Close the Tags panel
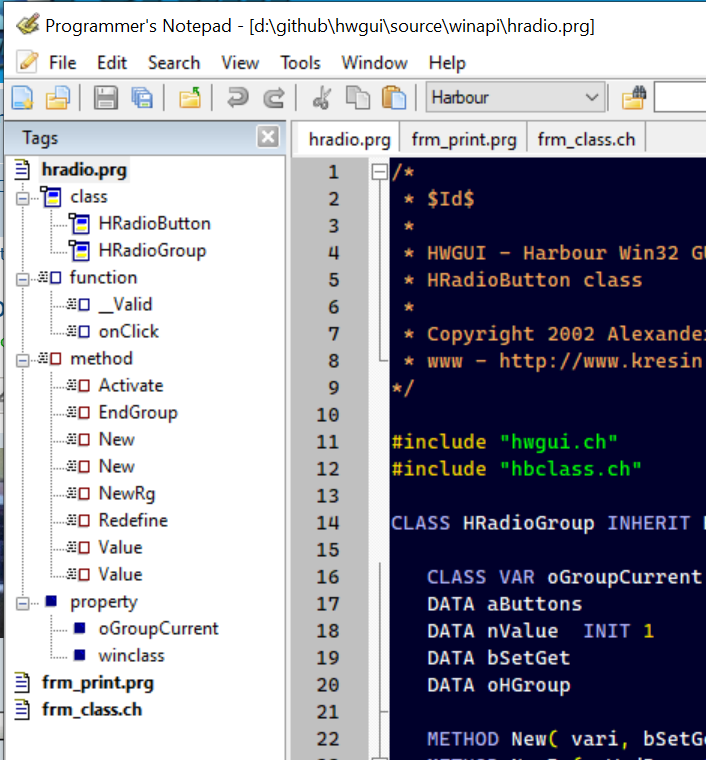 pos(267,138)
